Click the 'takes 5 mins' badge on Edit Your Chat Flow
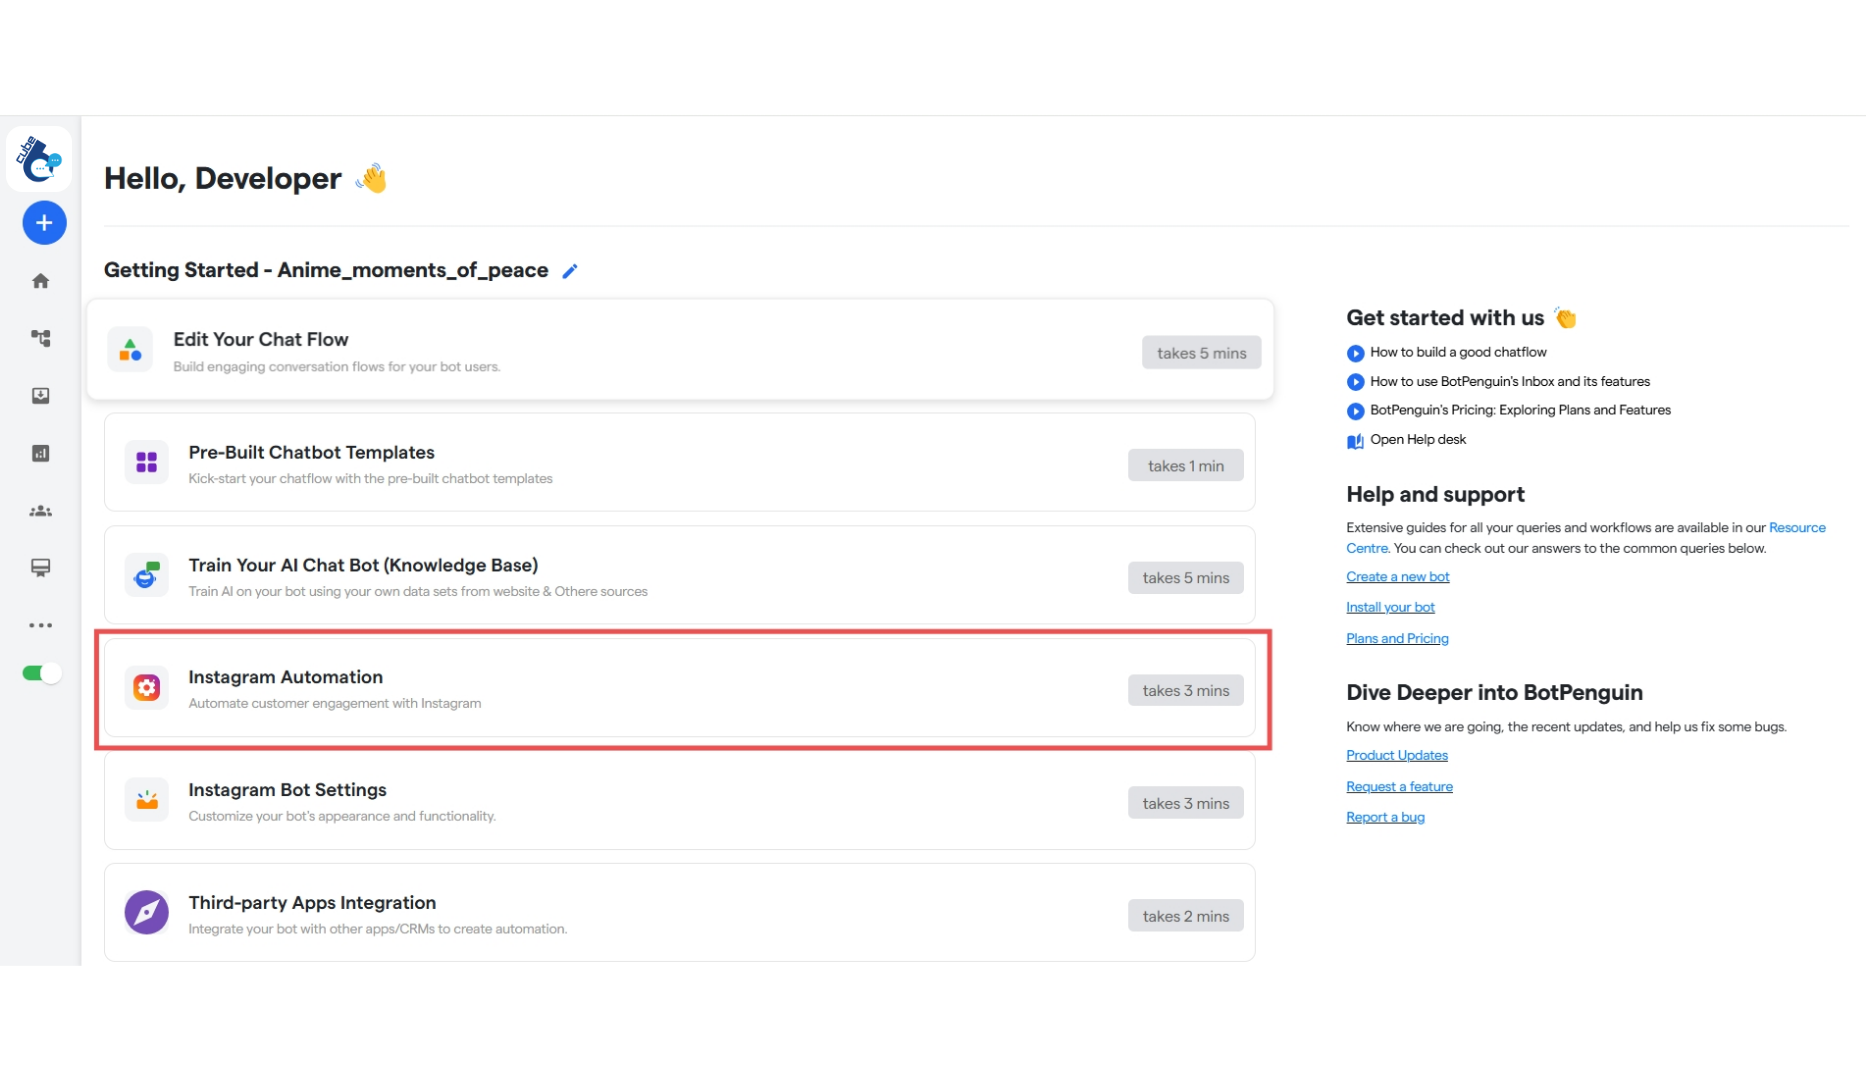 [1202, 353]
